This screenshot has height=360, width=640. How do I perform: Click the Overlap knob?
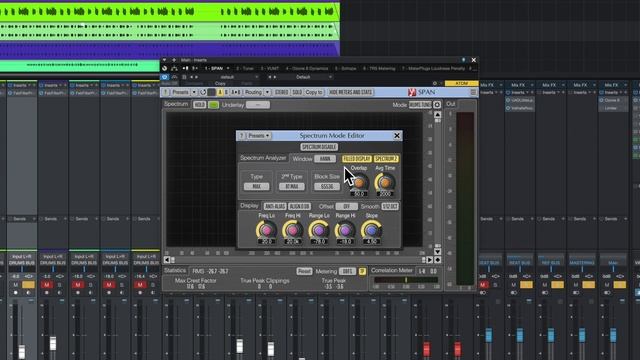359,183
